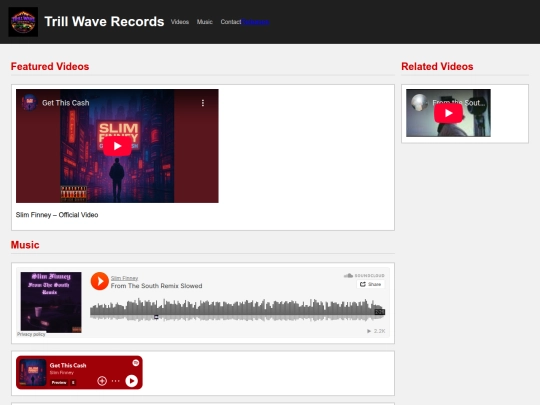Play the Get This Cash YouTube video

[117, 146]
